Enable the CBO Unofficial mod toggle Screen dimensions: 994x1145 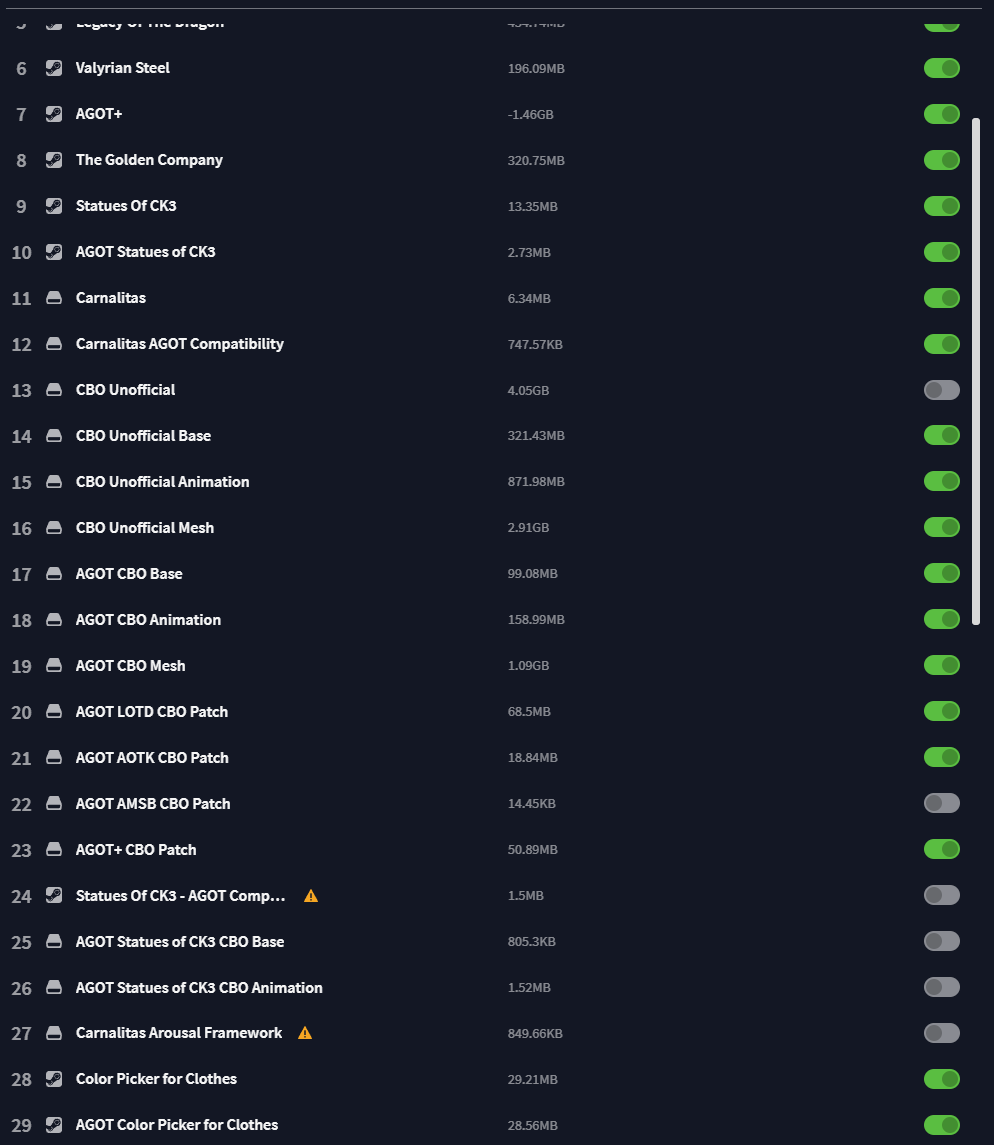pyautogui.click(x=941, y=390)
